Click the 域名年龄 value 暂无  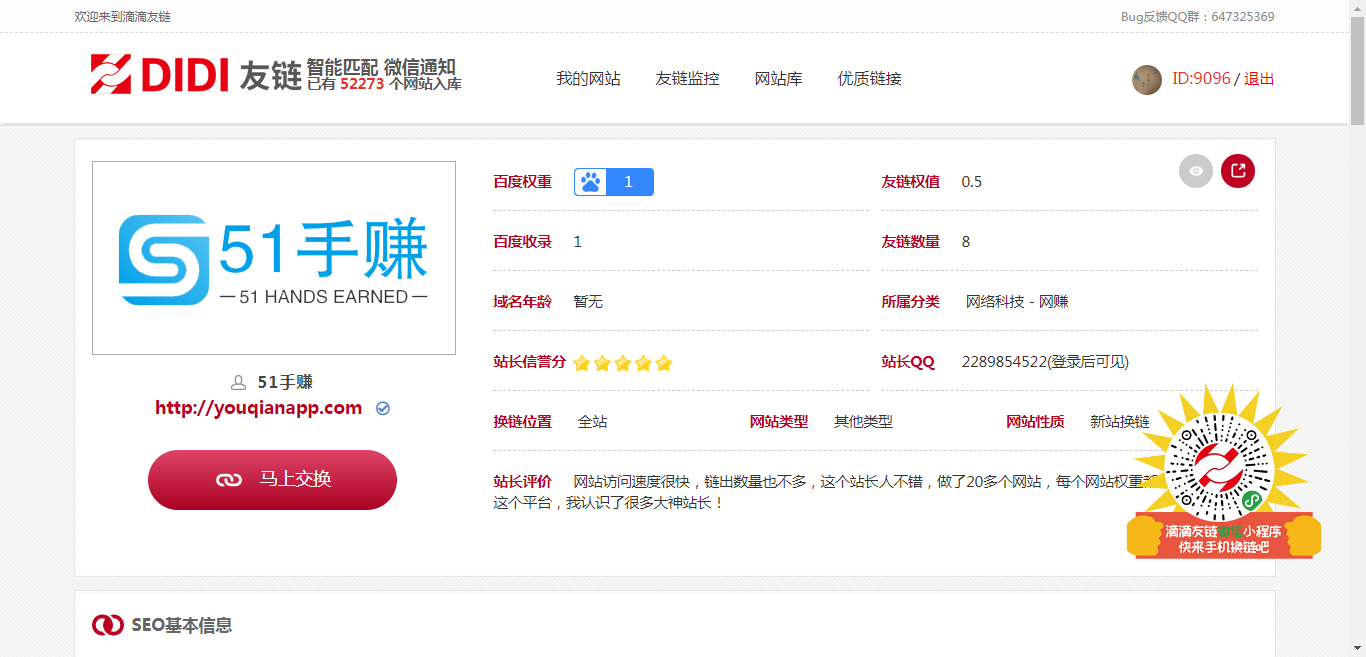tap(588, 302)
